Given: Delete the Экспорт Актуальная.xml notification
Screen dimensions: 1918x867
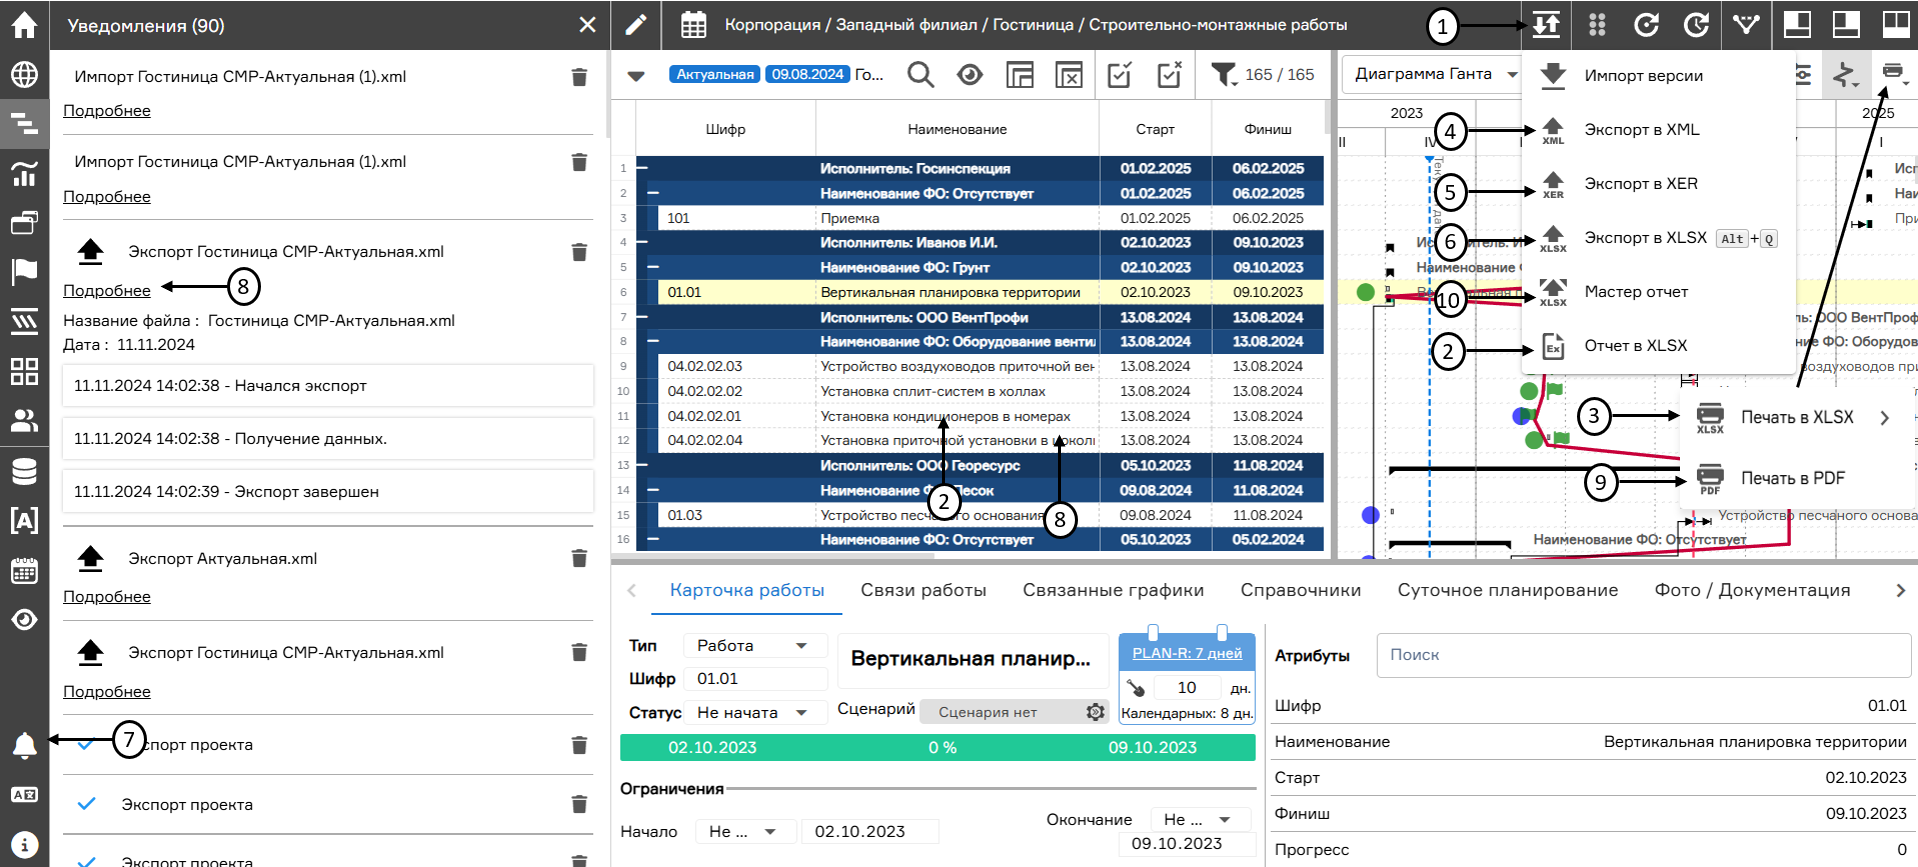Looking at the screenshot, I should [579, 558].
